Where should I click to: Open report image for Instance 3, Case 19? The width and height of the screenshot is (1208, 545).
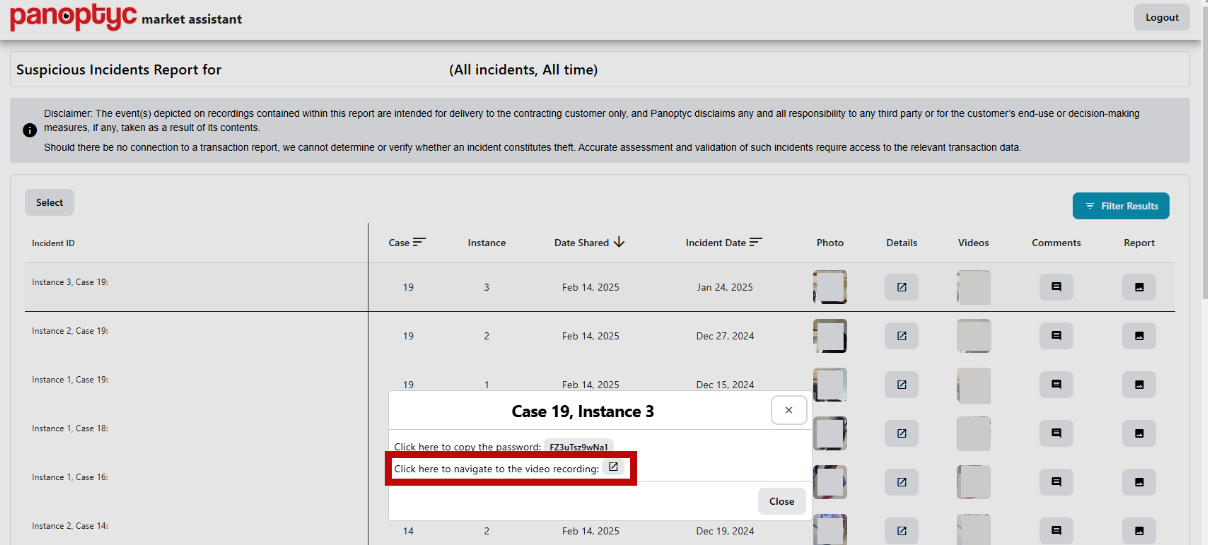[x=1139, y=287]
